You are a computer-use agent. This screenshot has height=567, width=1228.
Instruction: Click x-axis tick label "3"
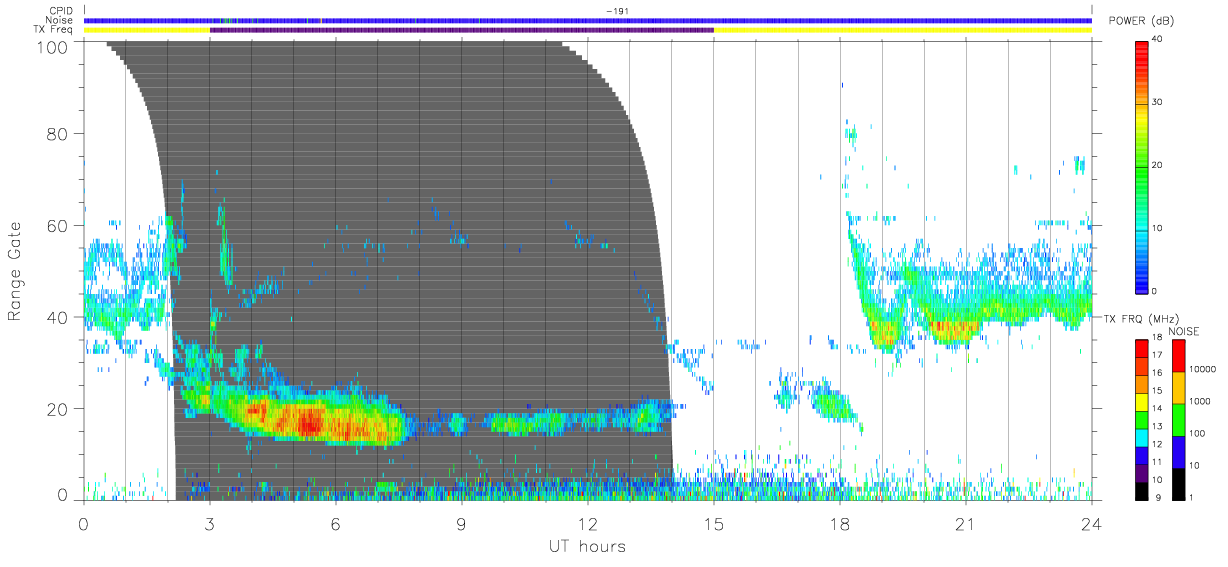tap(209, 523)
